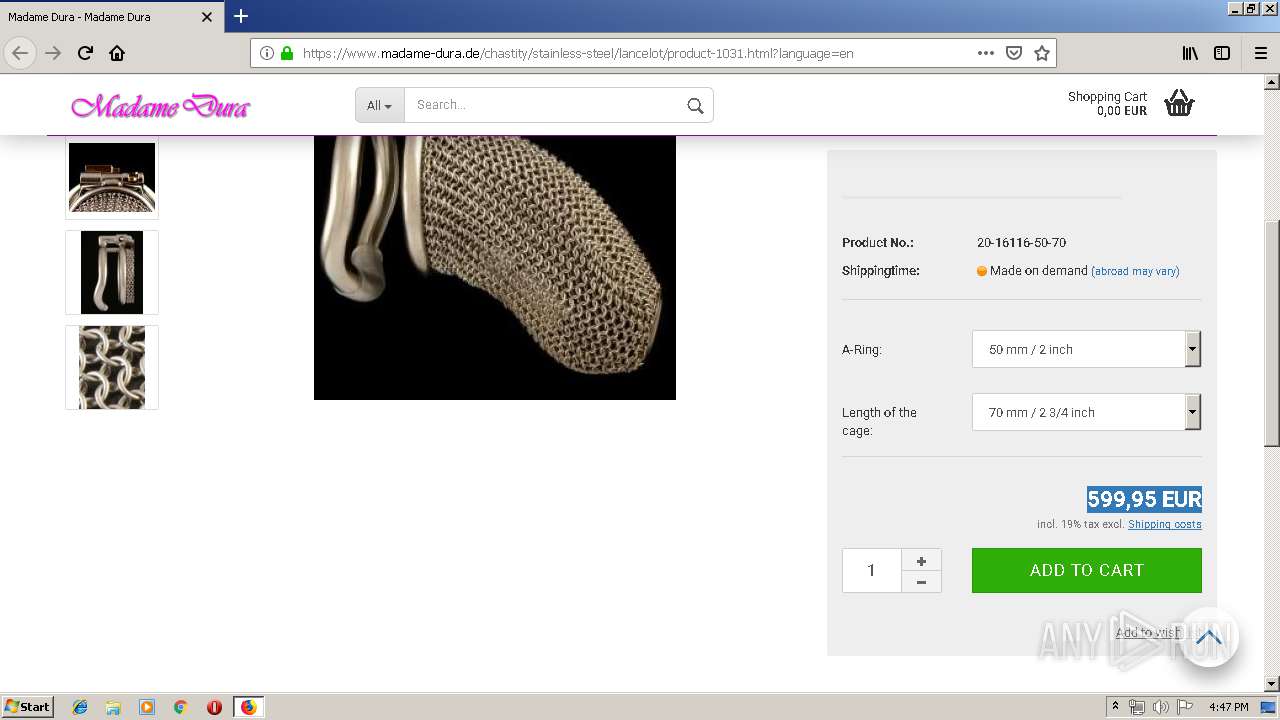Open a new browser tab
1280x720 pixels.
pyautogui.click(x=241, y=17)
